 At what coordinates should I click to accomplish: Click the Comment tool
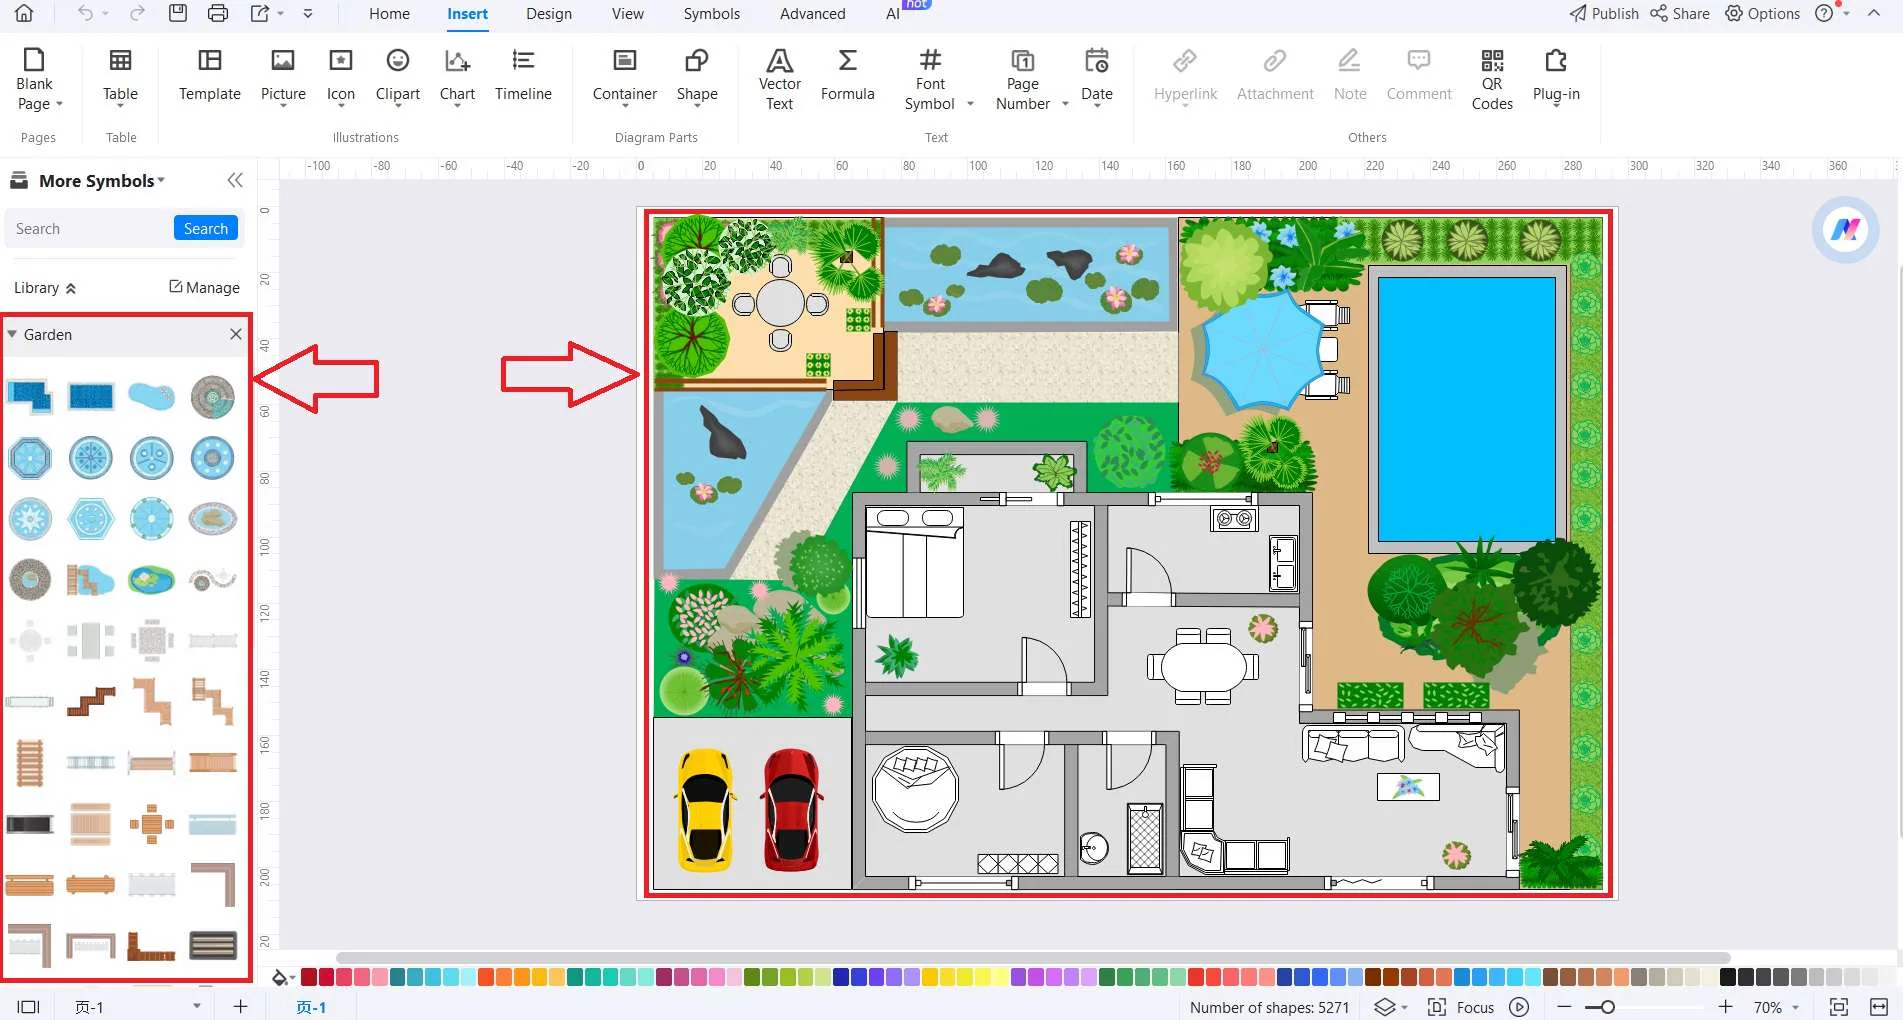tap(1418, 75)
